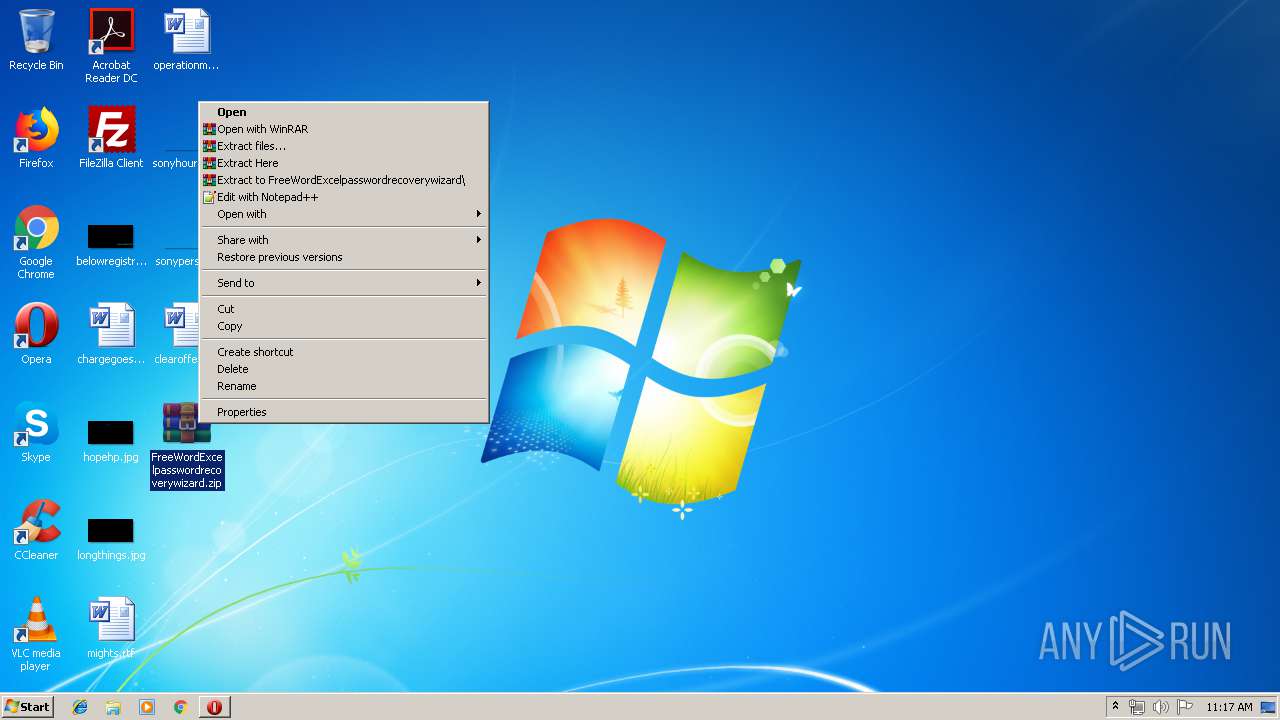Open the Opera taskbar button
This screenshot has width=1280, height=720.
(x=214, y=707)
